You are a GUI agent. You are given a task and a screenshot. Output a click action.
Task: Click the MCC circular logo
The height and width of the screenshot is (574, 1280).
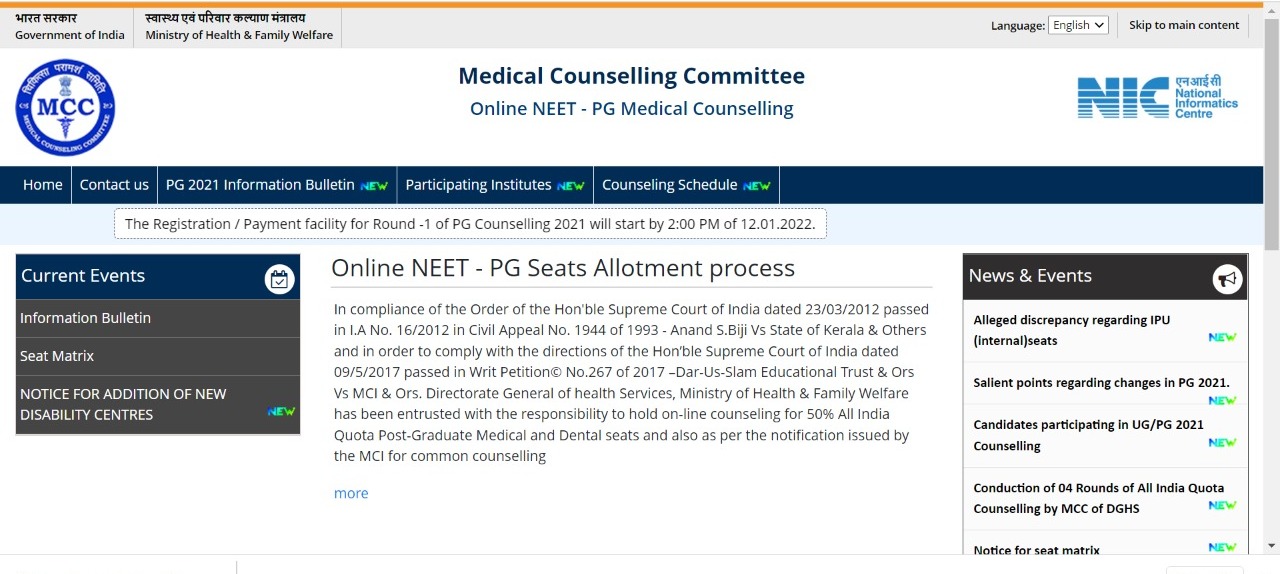tap(65, 107)
